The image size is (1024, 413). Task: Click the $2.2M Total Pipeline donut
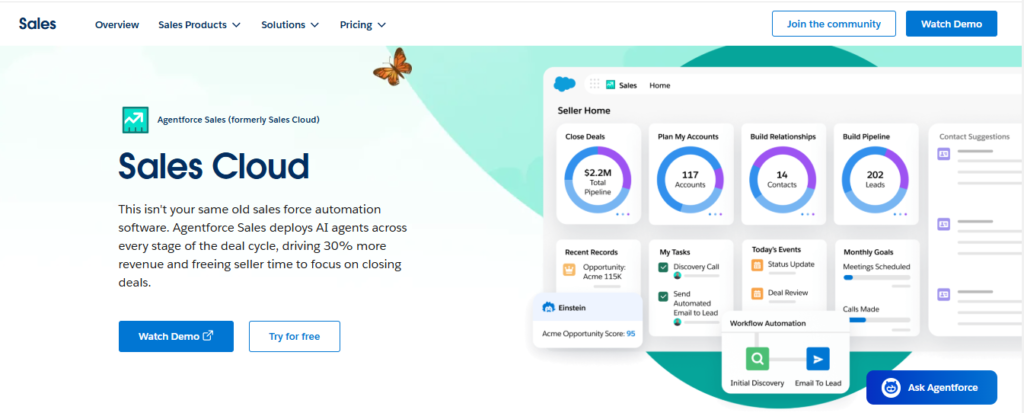598,178
